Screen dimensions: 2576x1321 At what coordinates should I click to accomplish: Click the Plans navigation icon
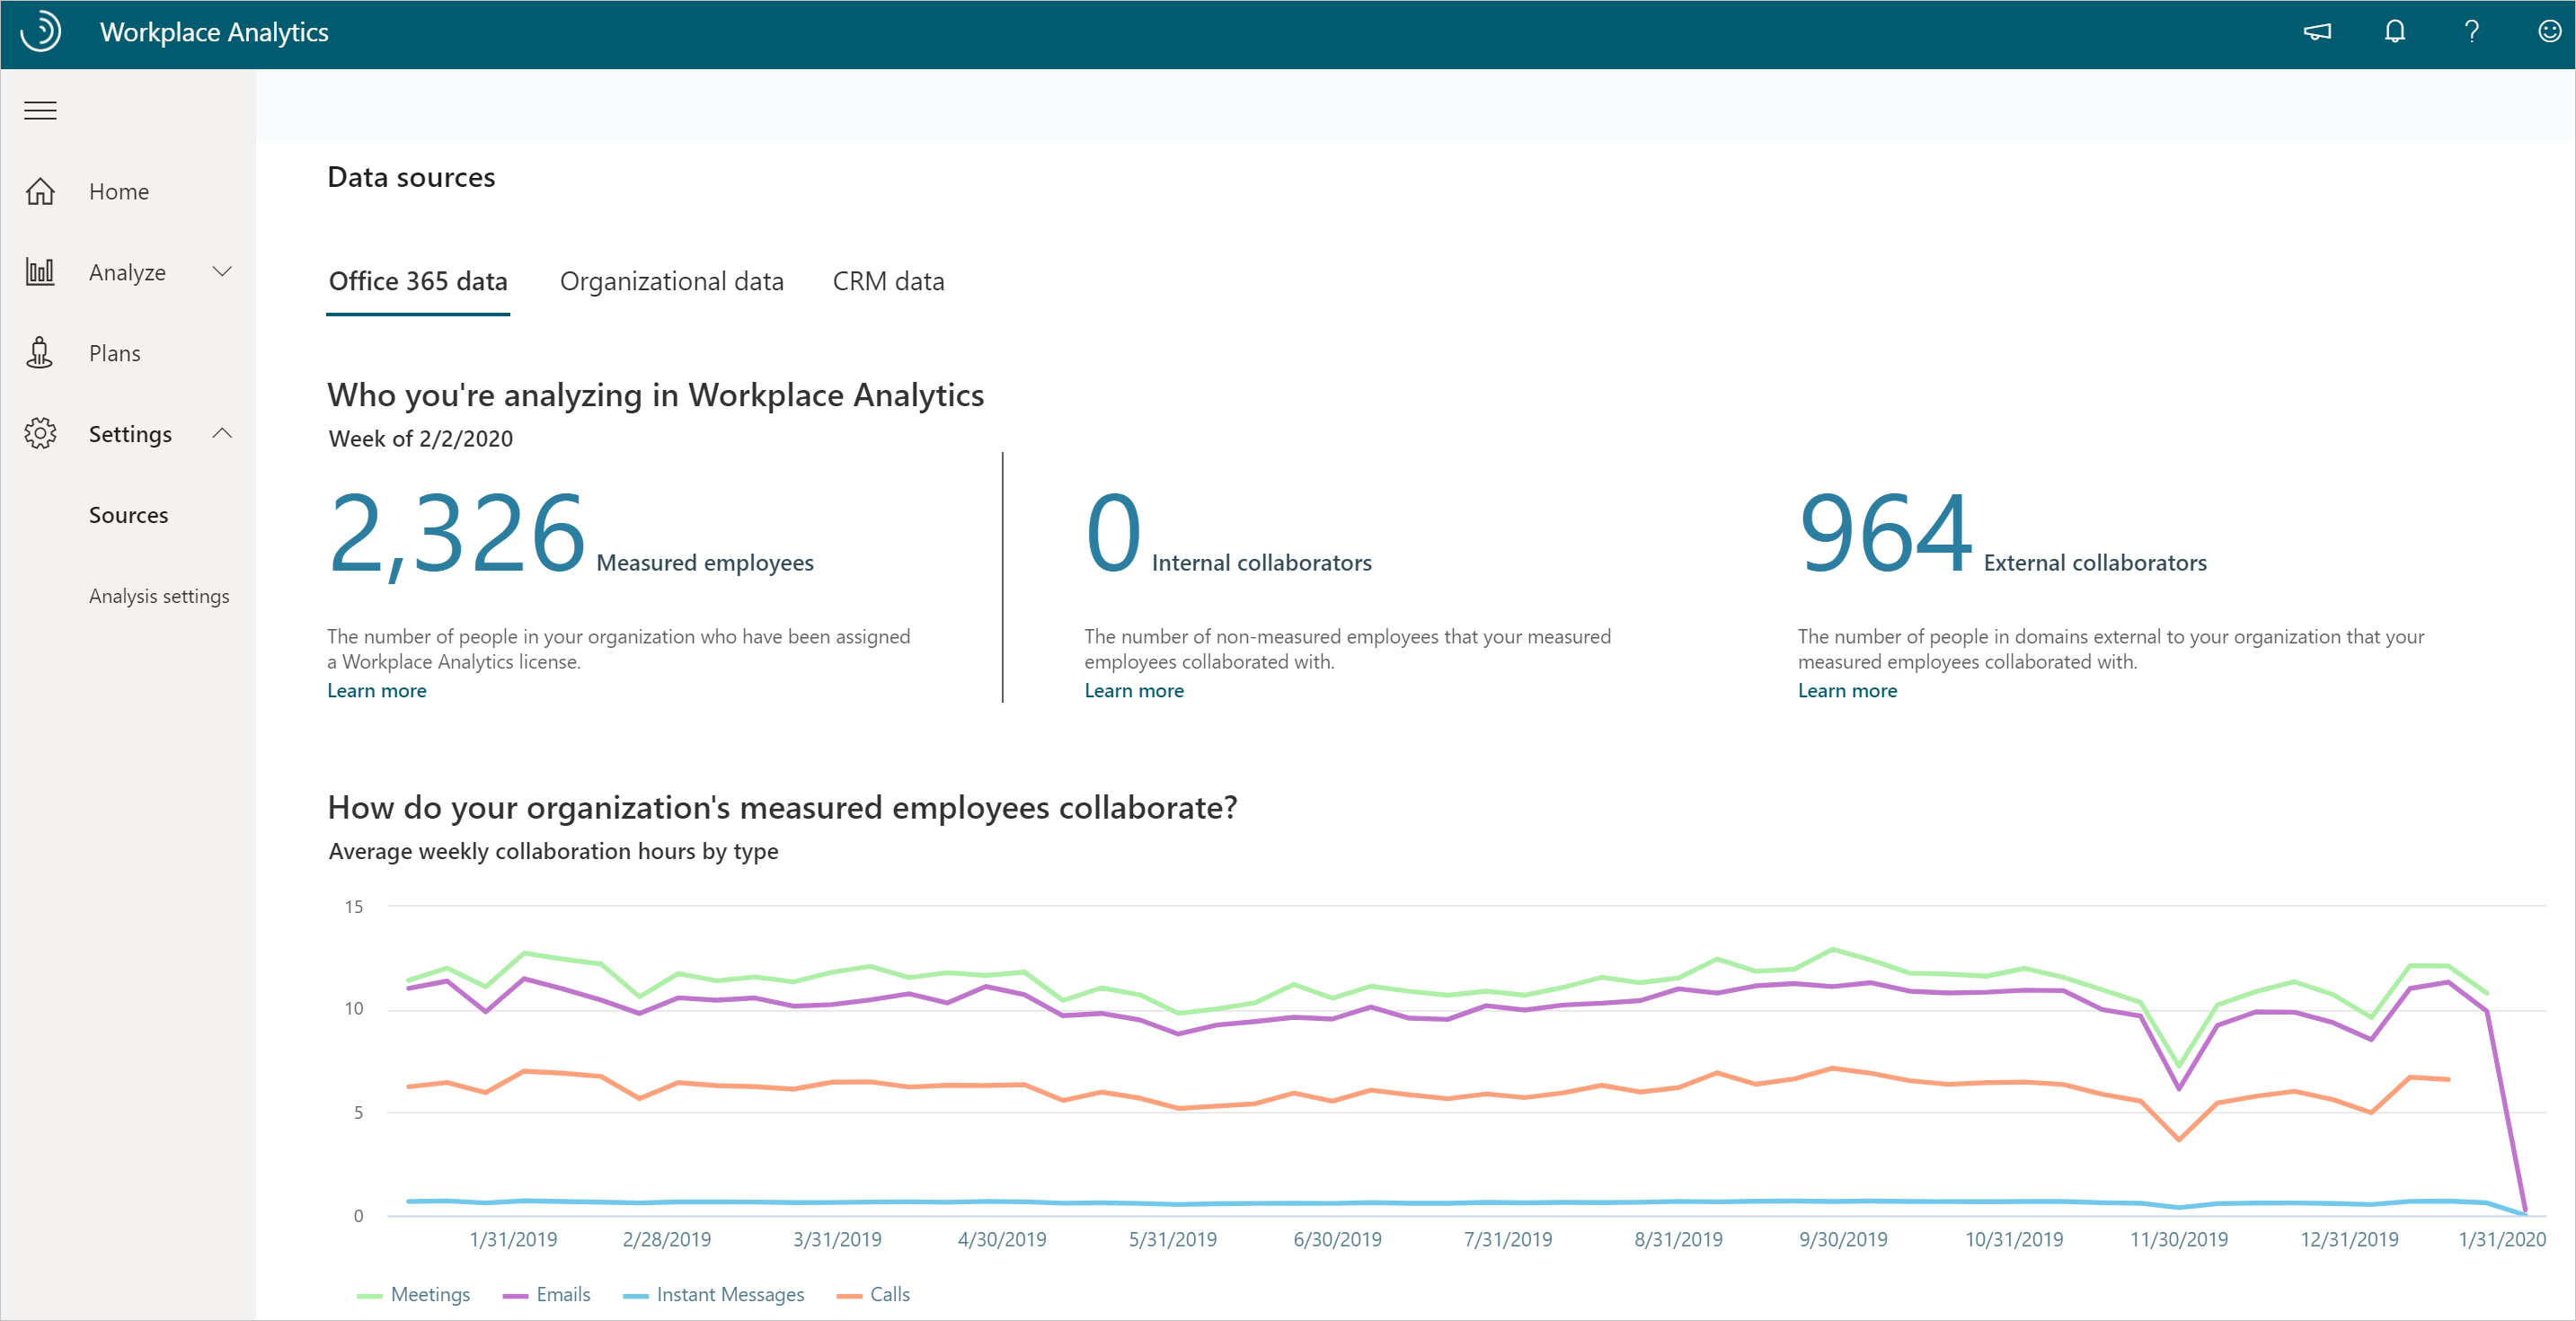pyautogui.click(x=42, y=352)
